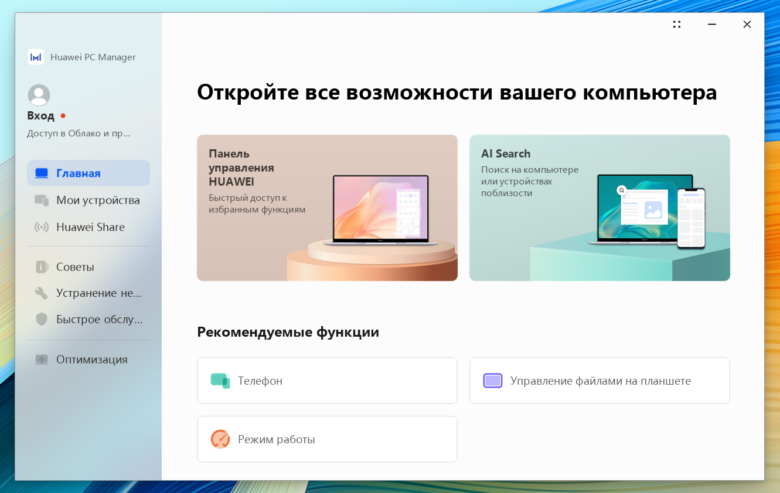Screen dimensions: 780x493
Task: Click the Huawei PC Manager logo icon
Action: click(x=35, y=57)
